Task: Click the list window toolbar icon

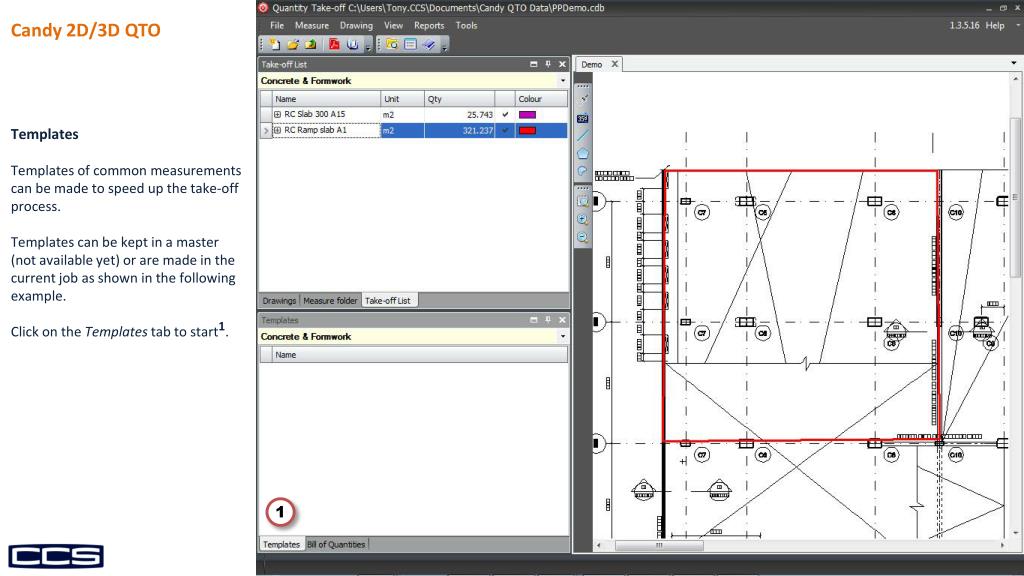Action: [x=410, y=44]
